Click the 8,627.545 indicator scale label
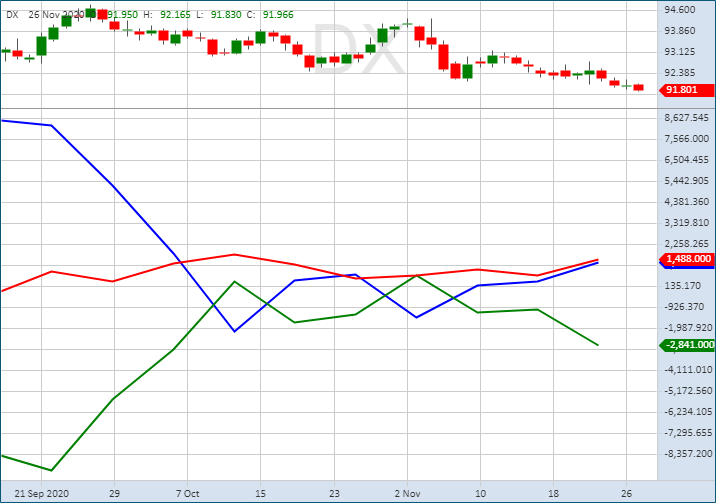Screen dimensions: 716x503 [x=686, y=118]
